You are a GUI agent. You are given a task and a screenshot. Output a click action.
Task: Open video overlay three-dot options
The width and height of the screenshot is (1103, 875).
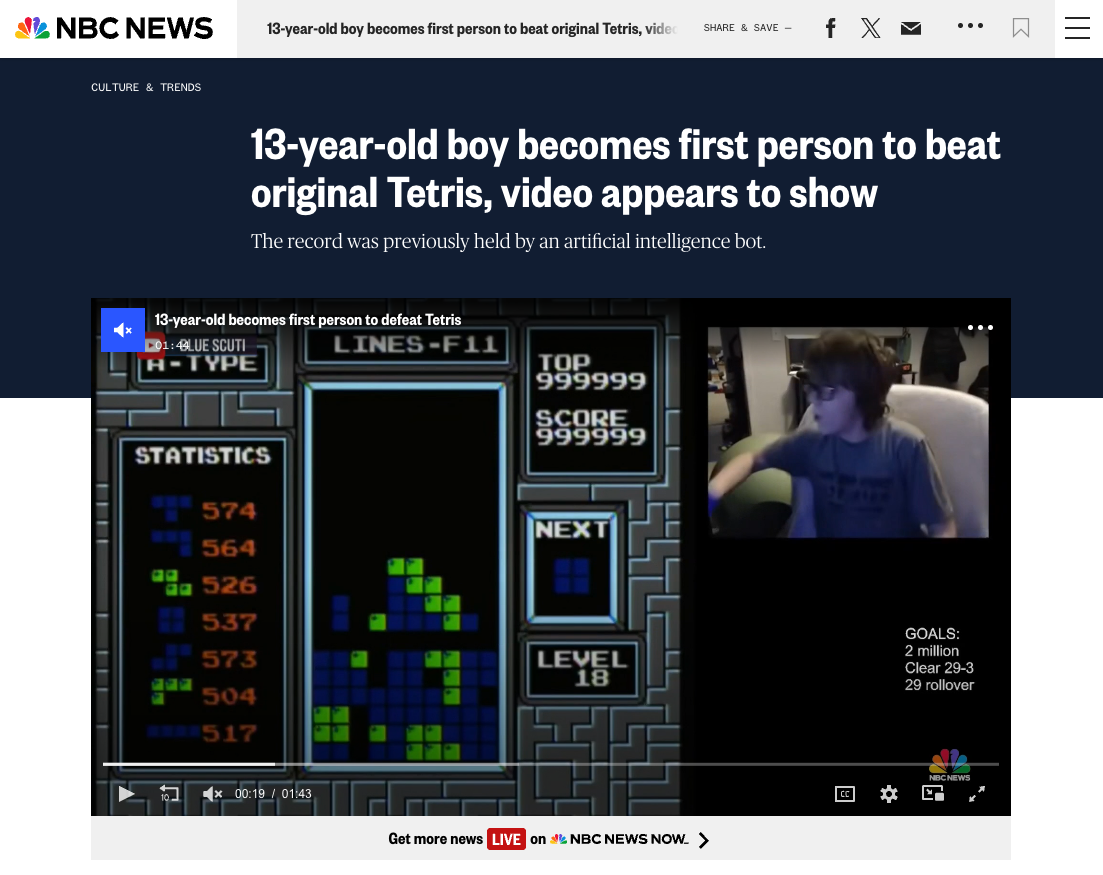[x=980, y=328]
